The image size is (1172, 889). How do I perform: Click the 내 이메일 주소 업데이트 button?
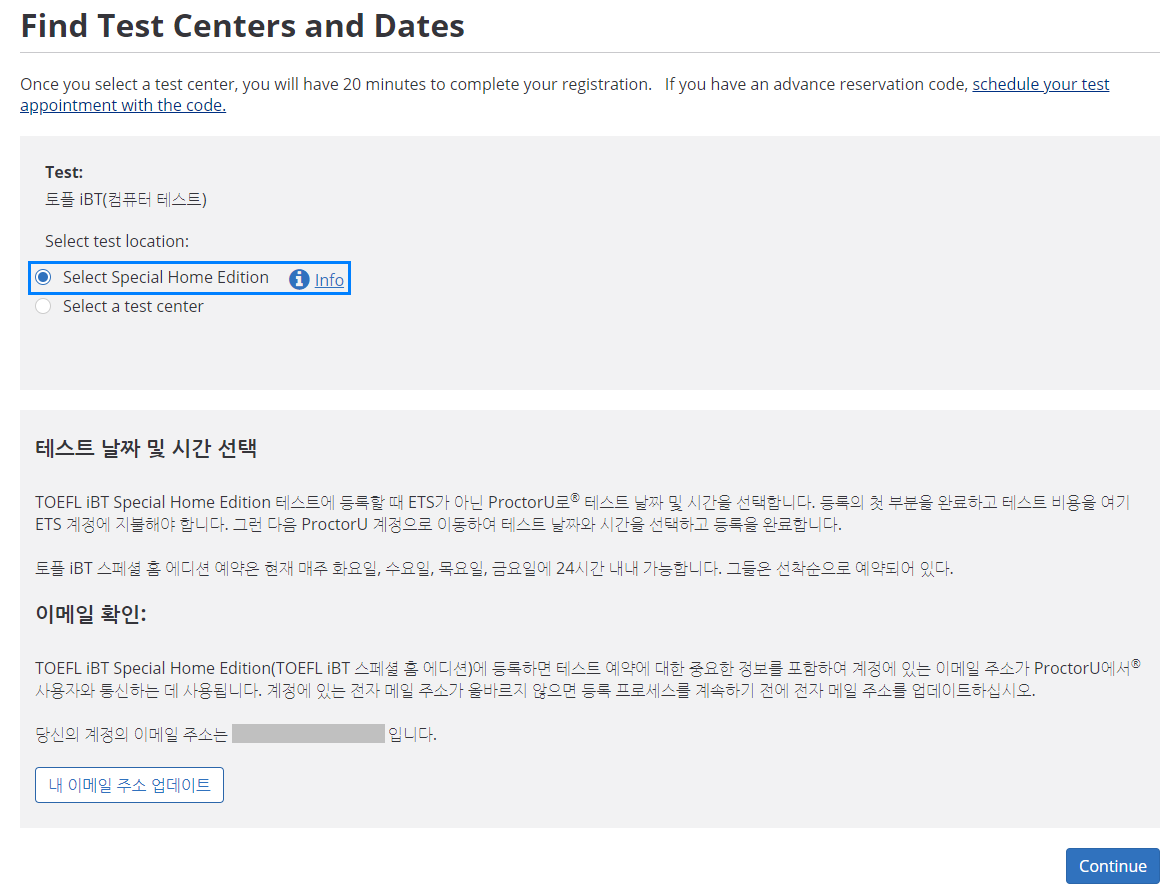129,784
